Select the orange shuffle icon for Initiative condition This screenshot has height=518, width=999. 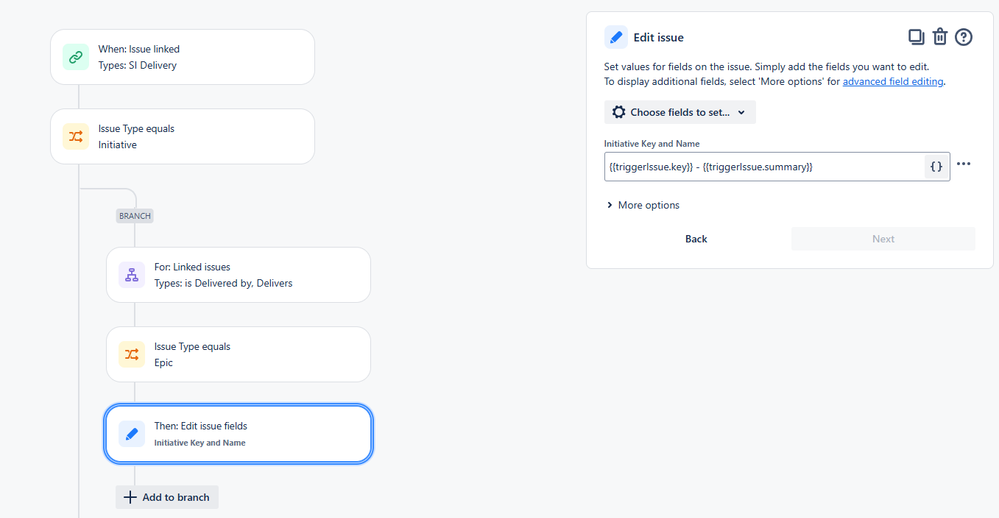pyautogui.click(x=76, y=136)
